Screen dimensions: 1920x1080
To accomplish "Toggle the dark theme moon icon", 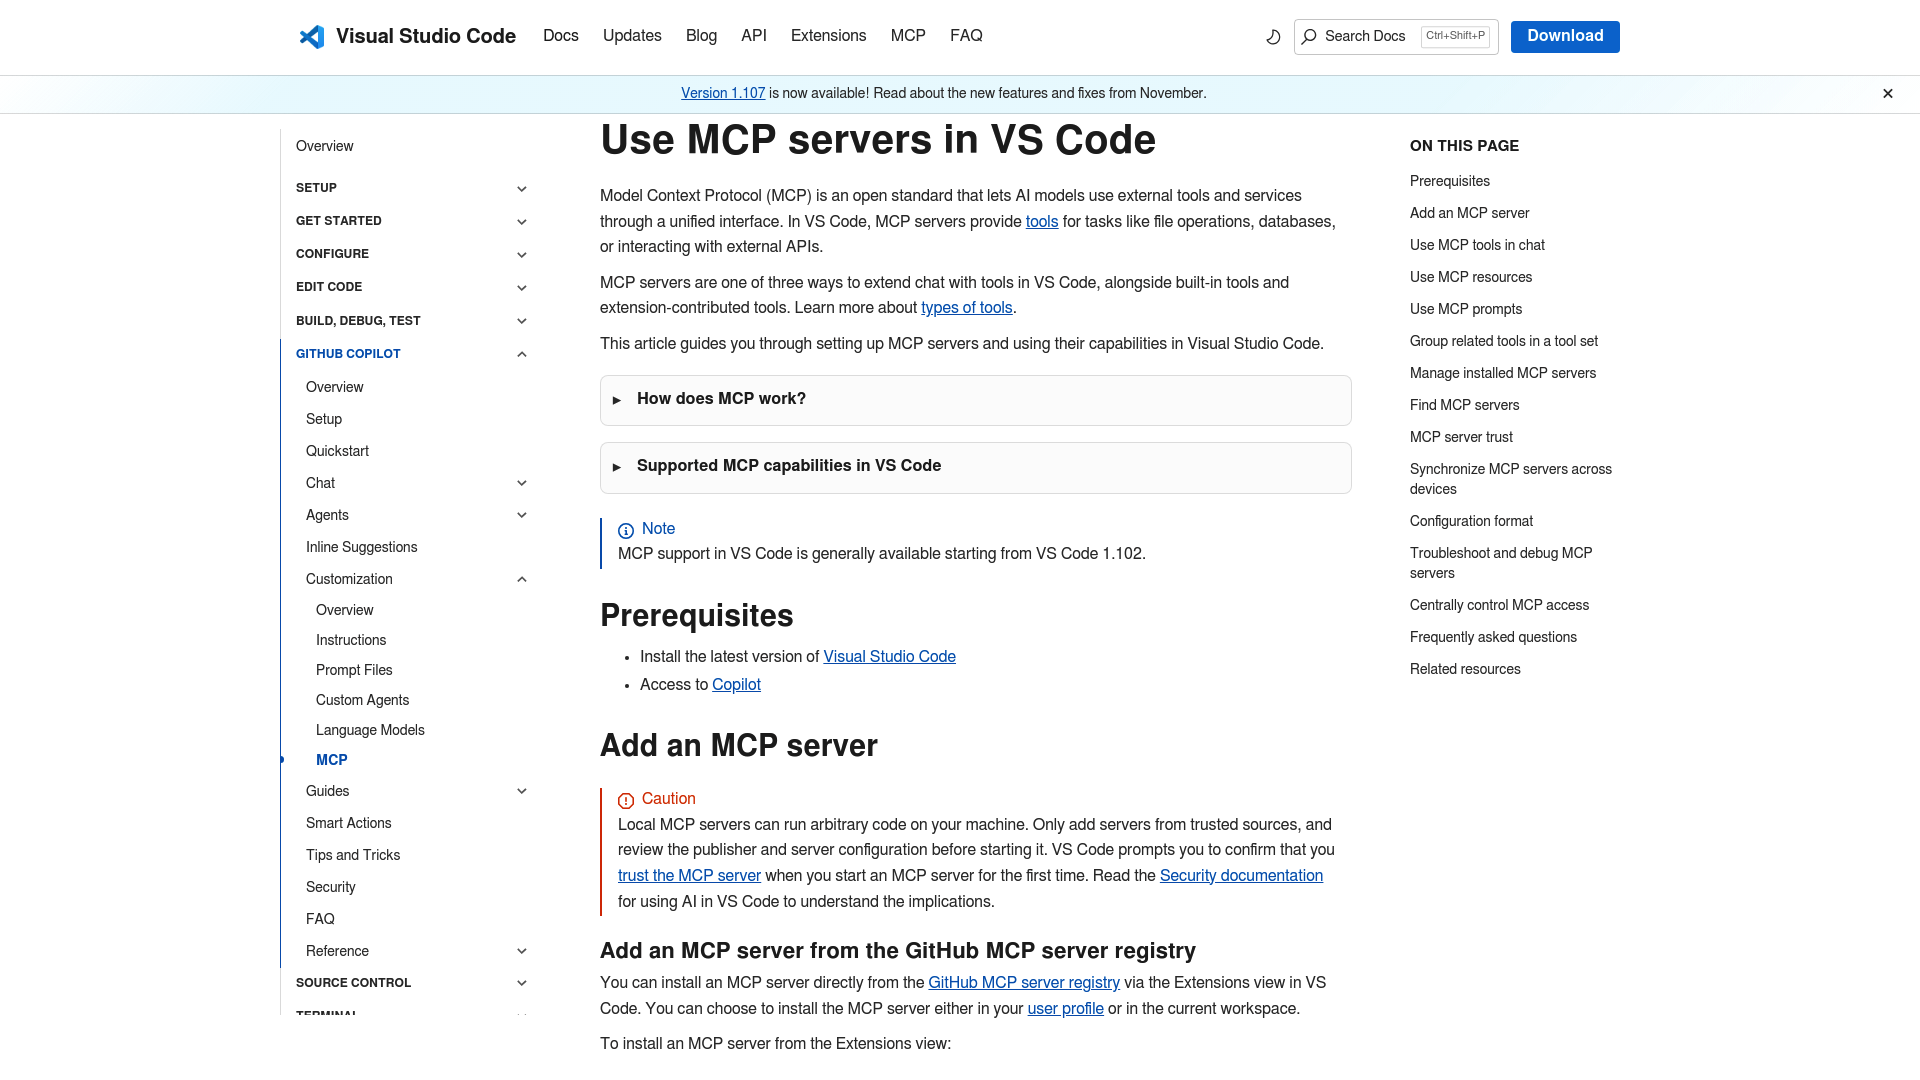I will pyautogui.click(x=1273, y=37).
